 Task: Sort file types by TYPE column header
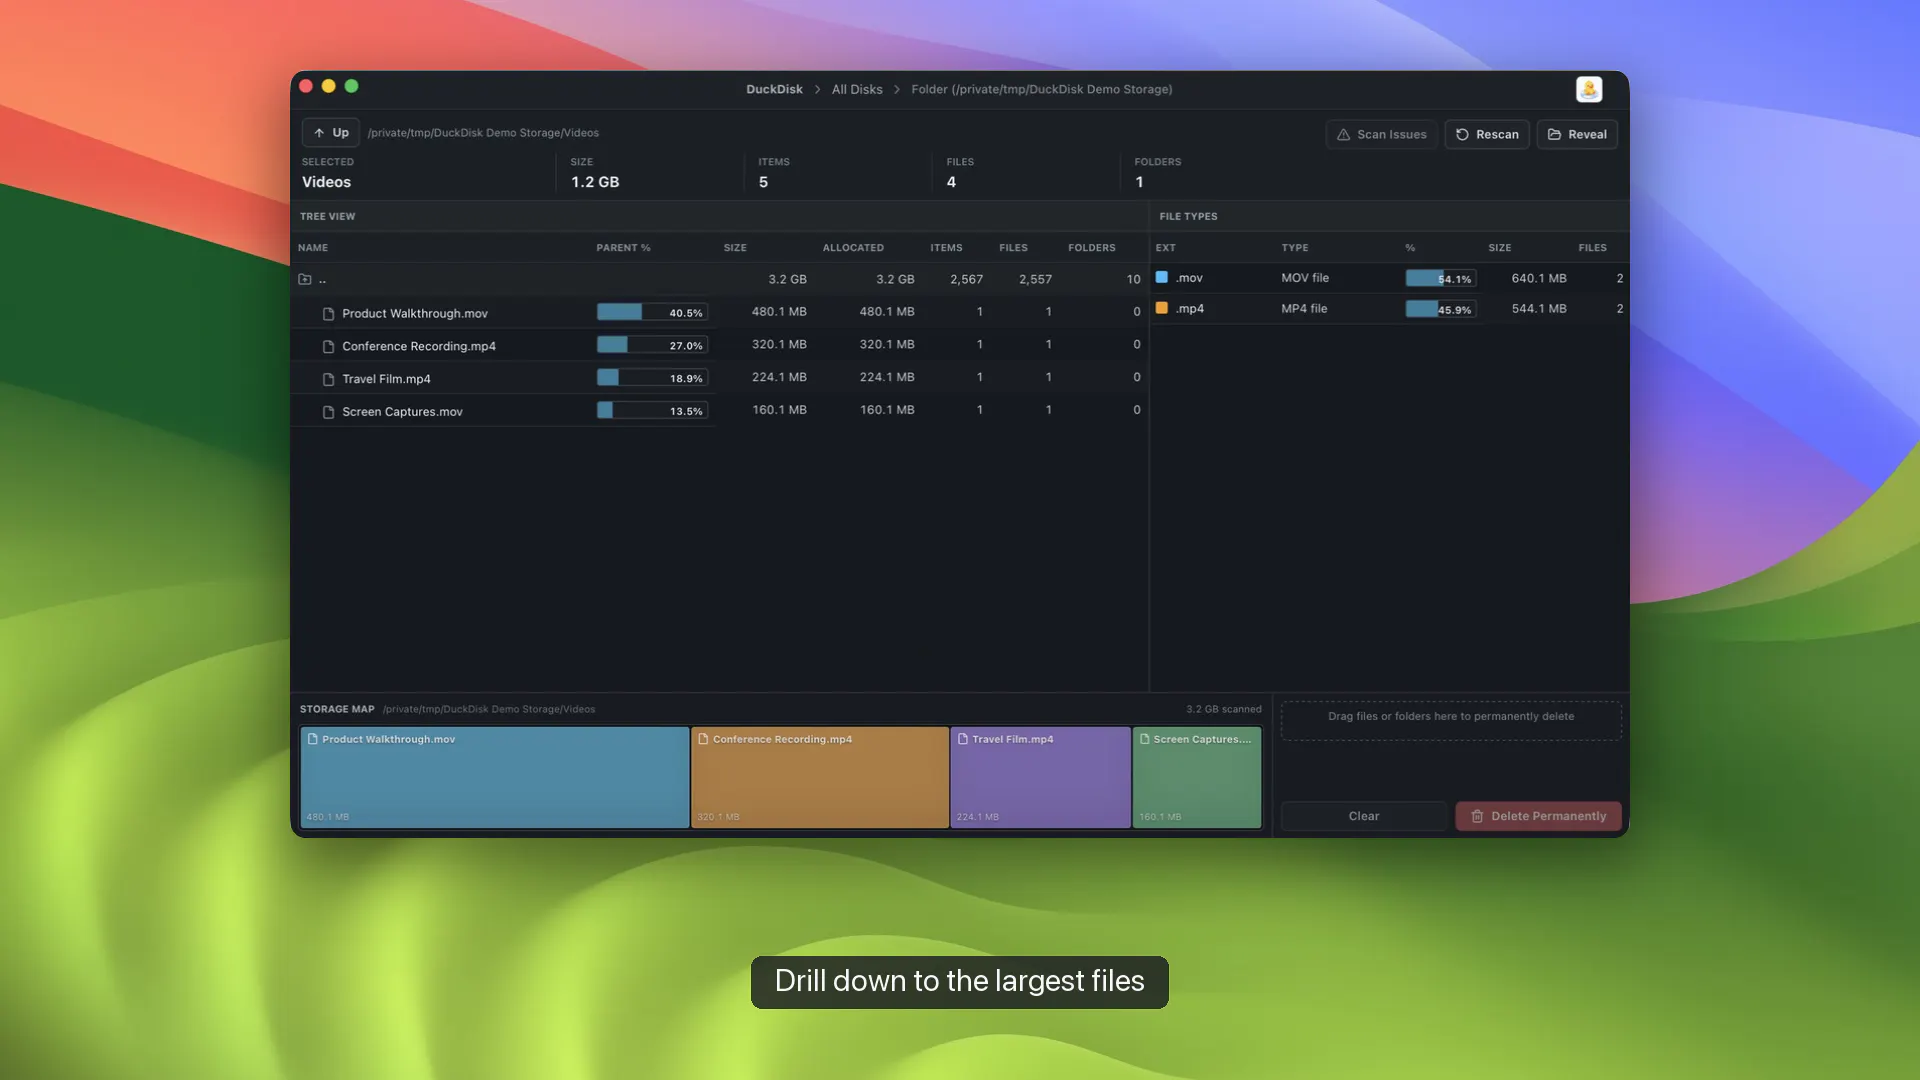coord(1295,248)
